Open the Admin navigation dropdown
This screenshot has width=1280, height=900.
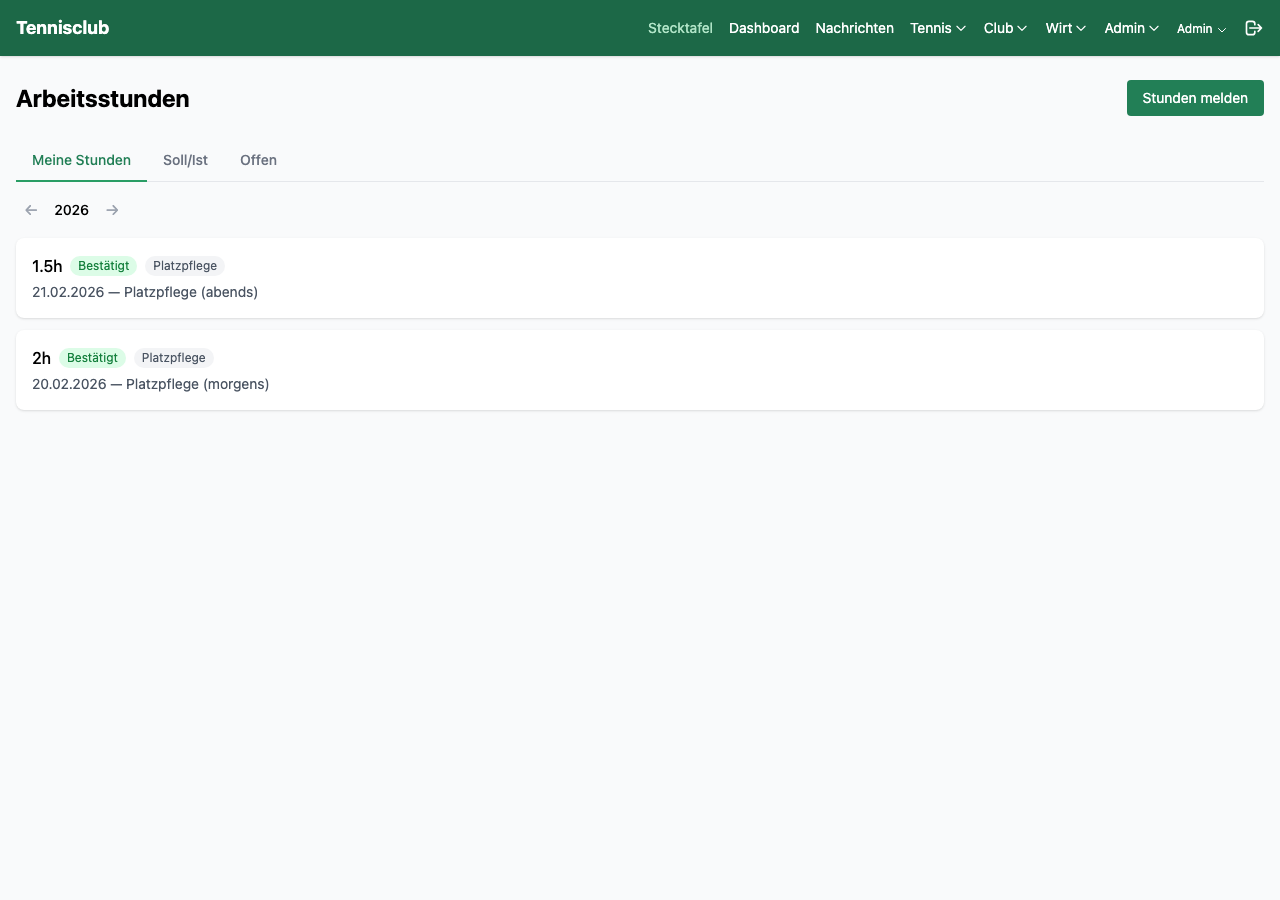(x=1131, y=28)
